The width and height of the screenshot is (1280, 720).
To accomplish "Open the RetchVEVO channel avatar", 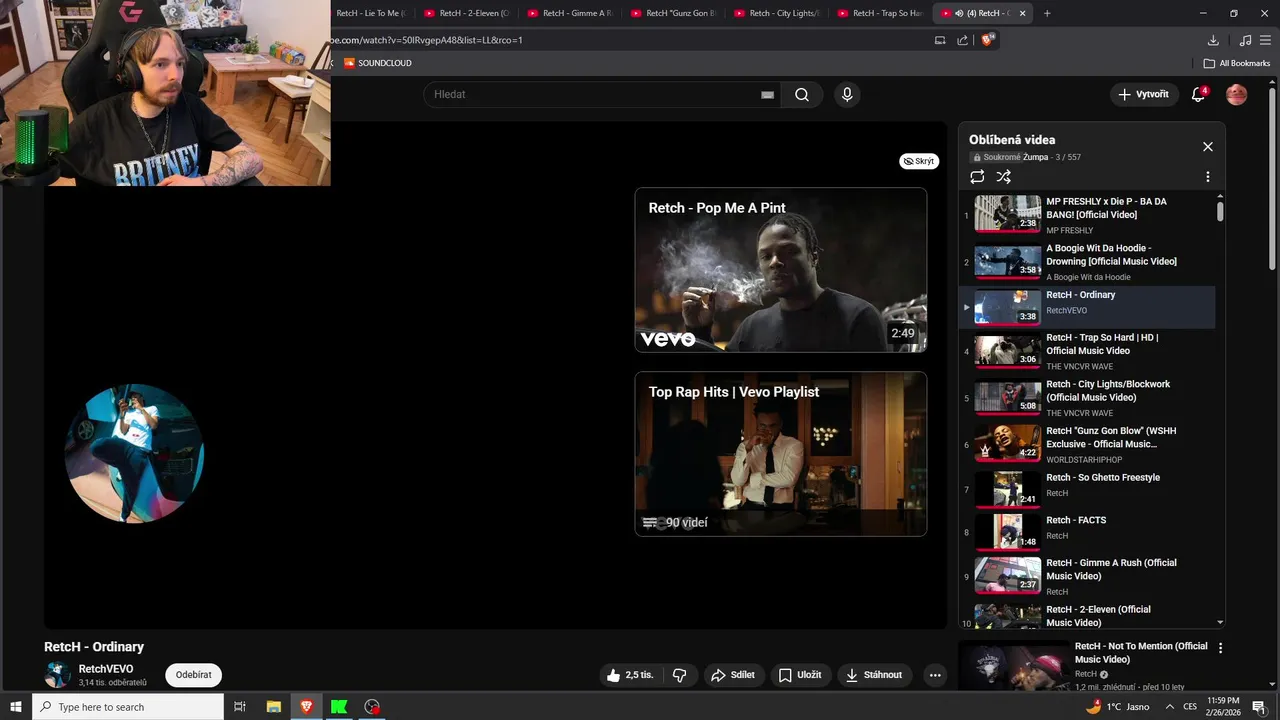I will pos(57,675).
